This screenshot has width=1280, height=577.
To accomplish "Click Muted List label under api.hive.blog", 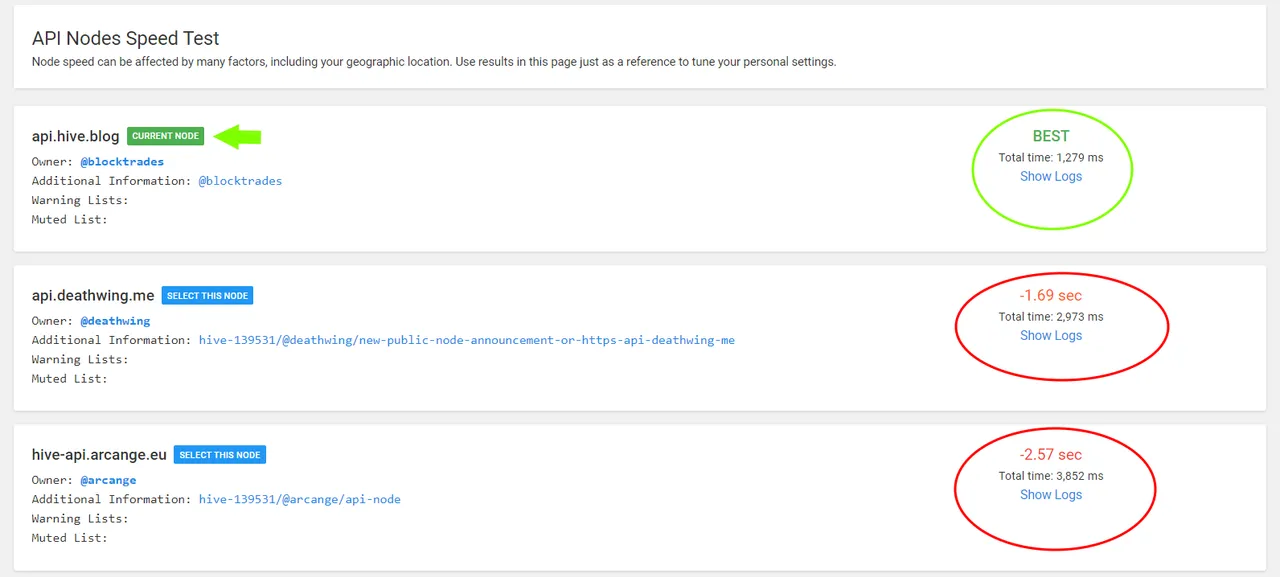I will [x=70, y=219].
